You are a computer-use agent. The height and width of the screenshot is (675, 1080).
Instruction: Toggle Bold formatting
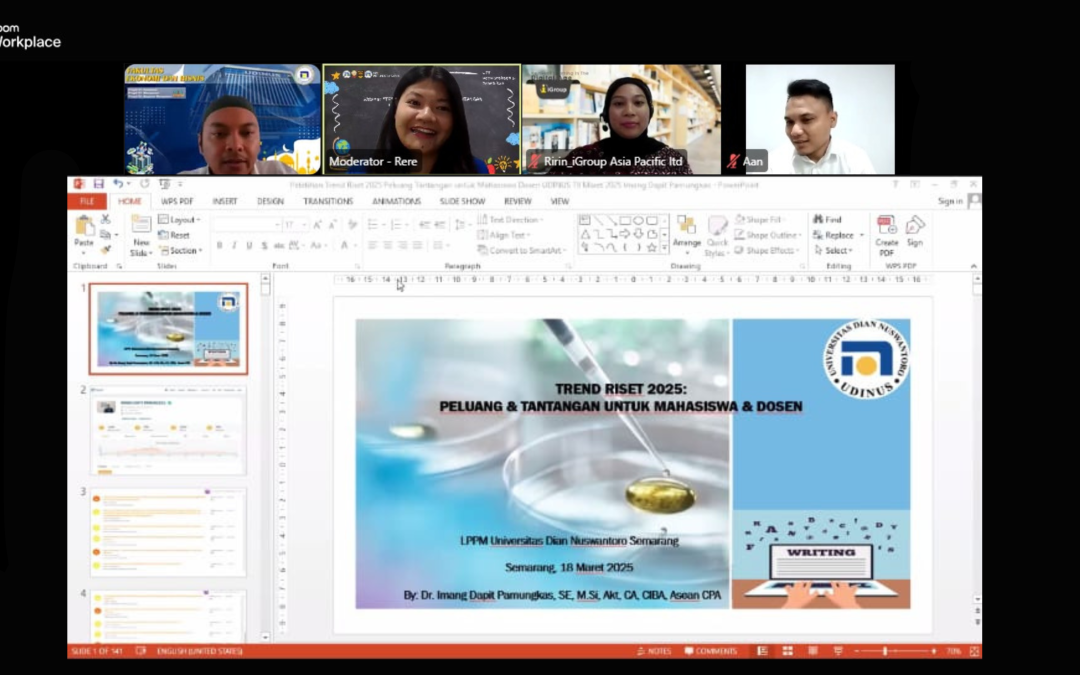pyautogui.click(x=219, y=245)
